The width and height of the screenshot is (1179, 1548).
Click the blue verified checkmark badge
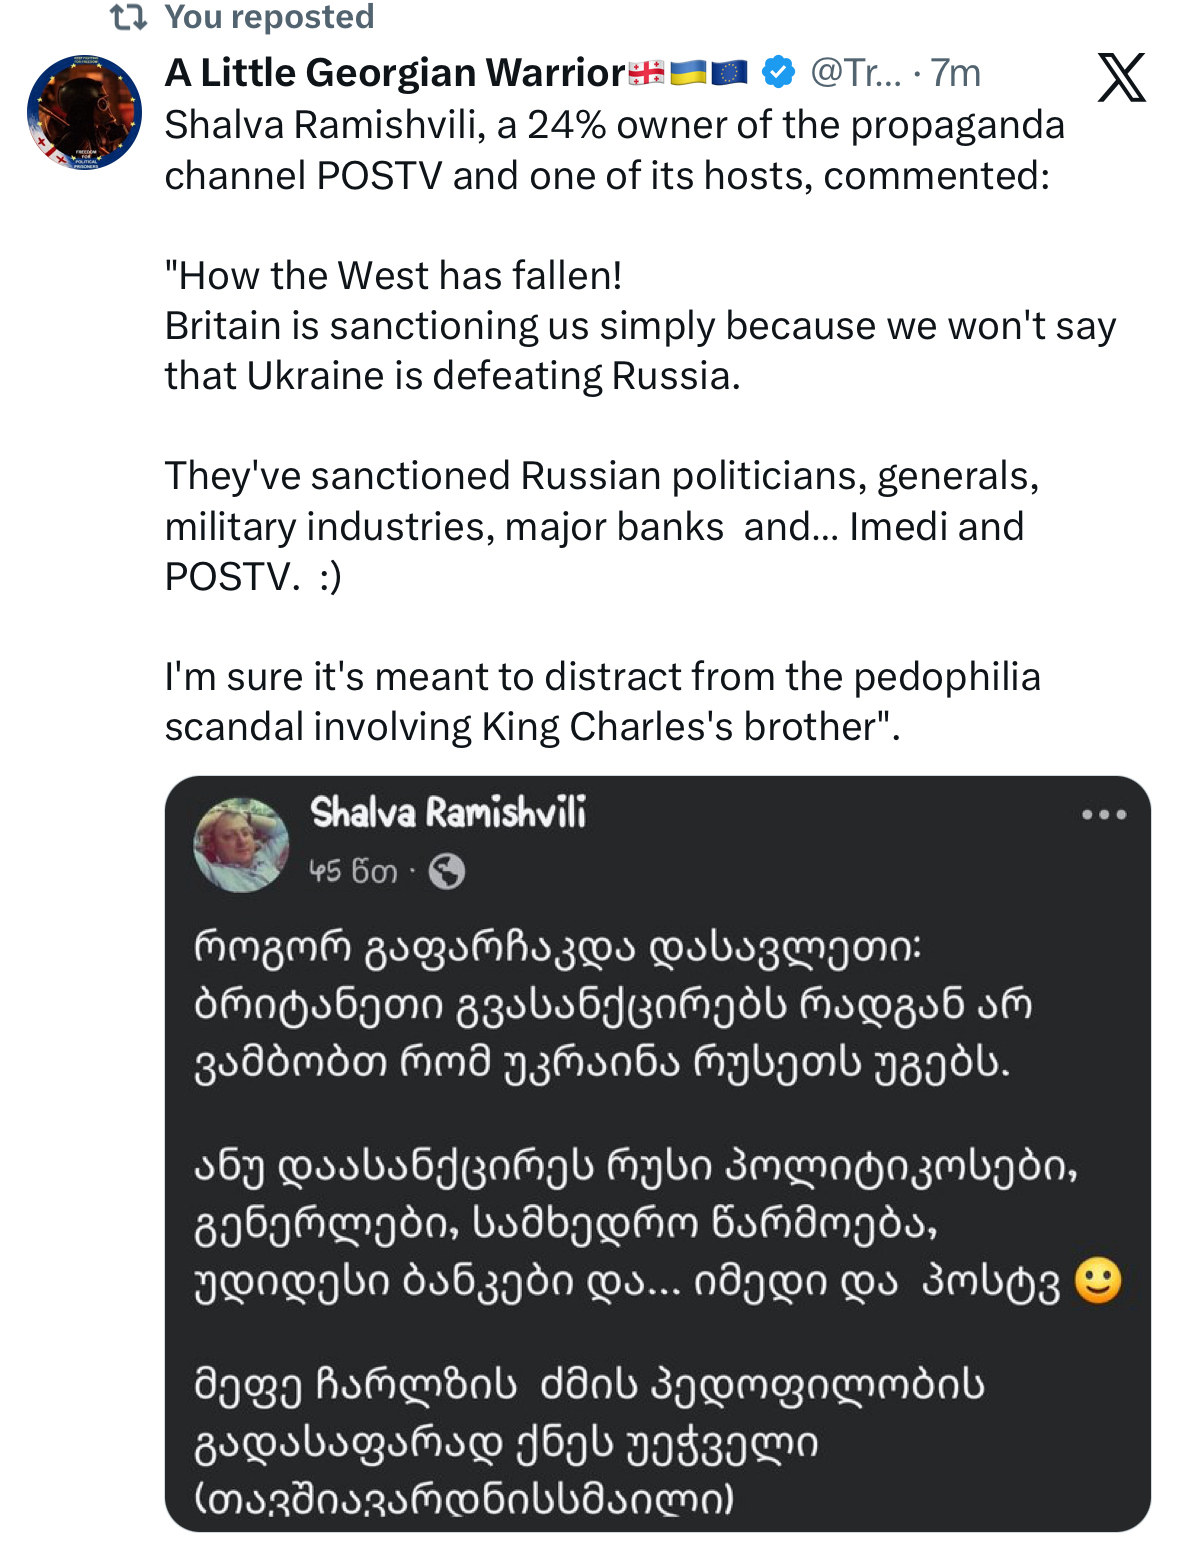(x=778, y=73)
